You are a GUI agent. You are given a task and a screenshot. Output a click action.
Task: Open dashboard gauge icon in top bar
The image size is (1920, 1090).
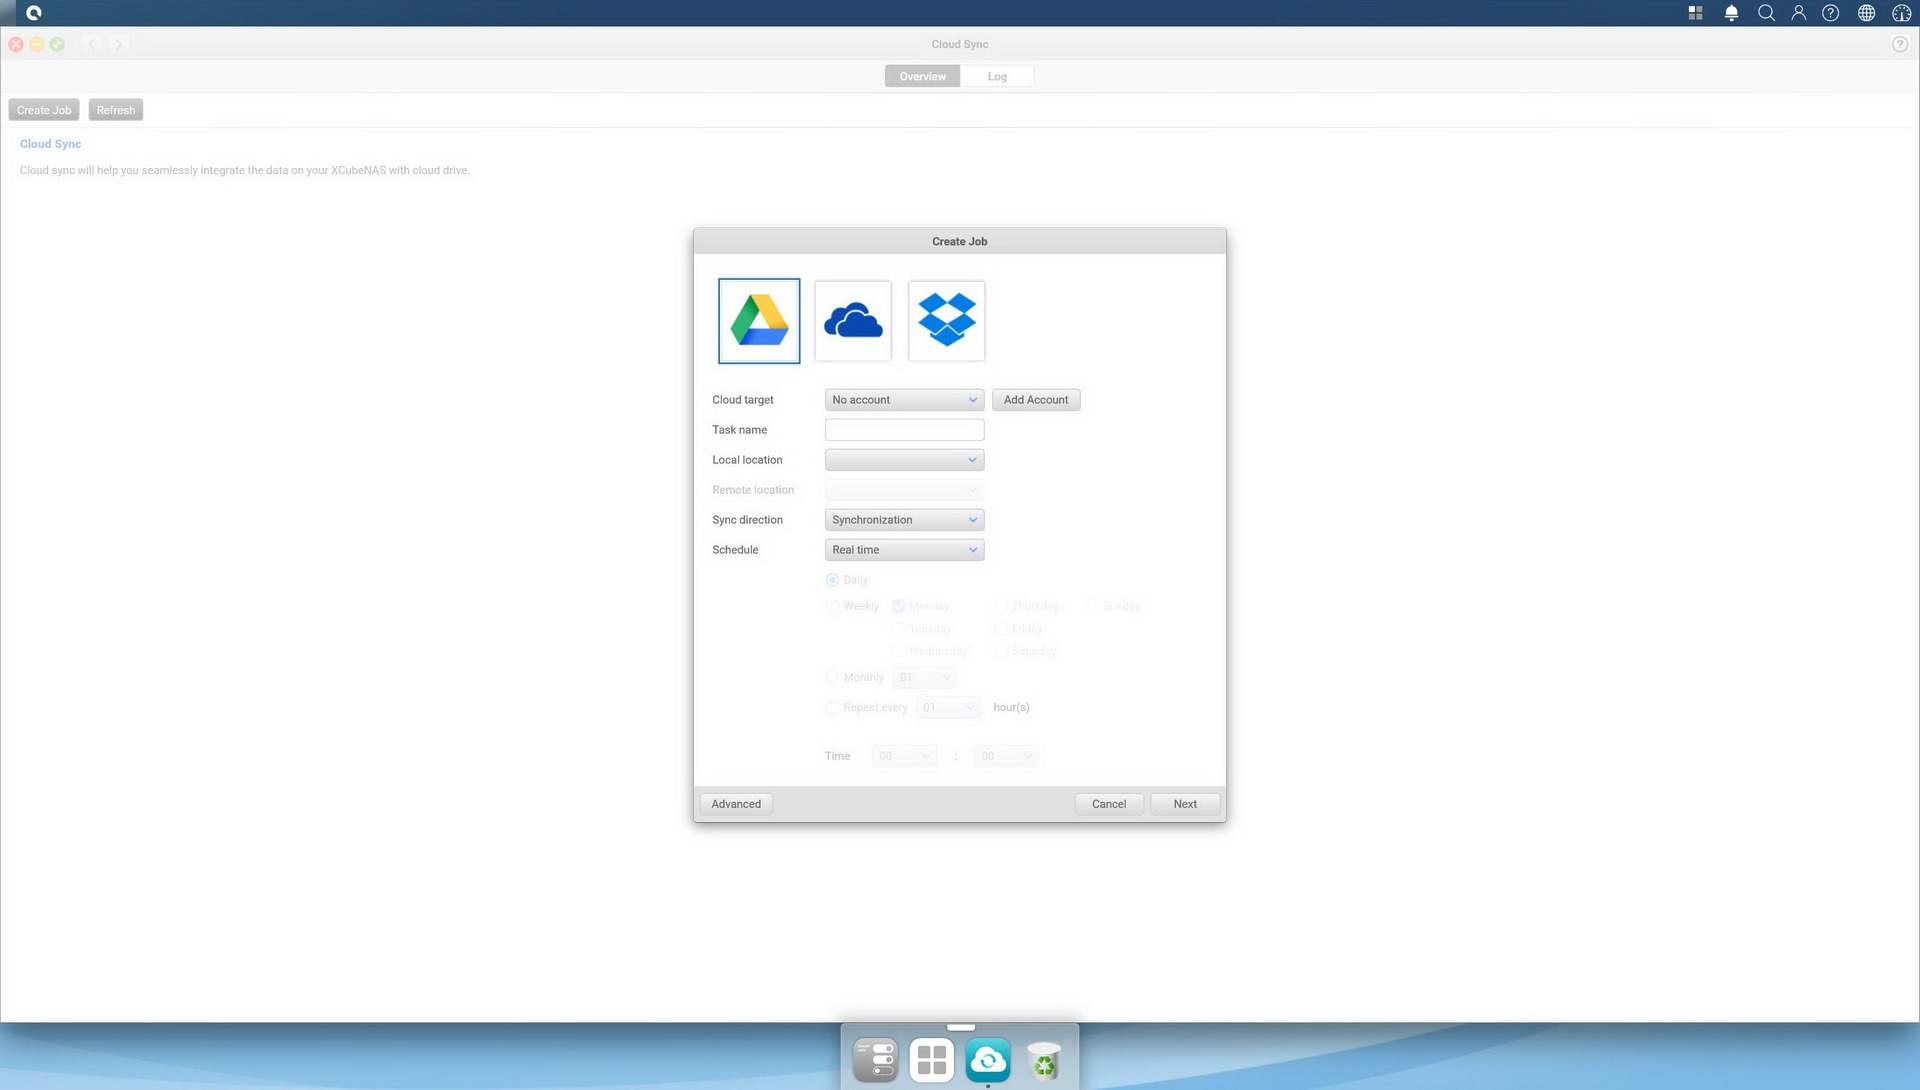tap(1901, 13)
